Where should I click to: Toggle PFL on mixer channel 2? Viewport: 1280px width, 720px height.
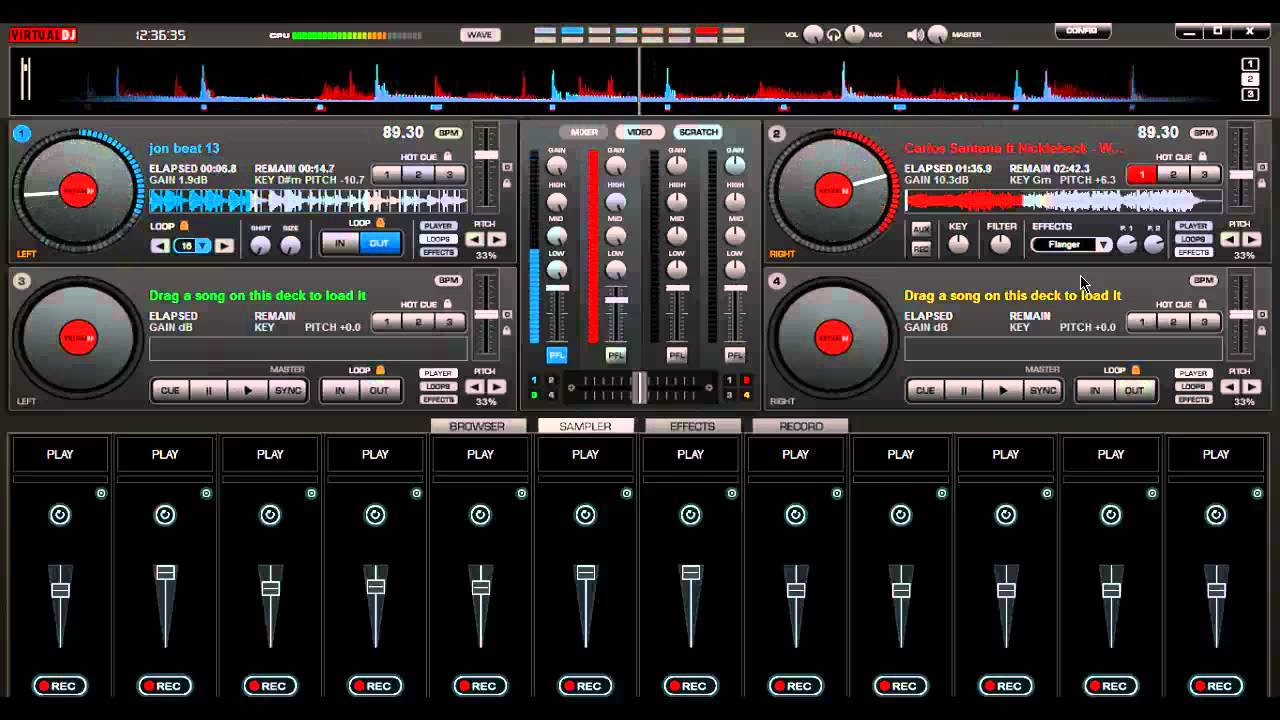coord(616,355)
